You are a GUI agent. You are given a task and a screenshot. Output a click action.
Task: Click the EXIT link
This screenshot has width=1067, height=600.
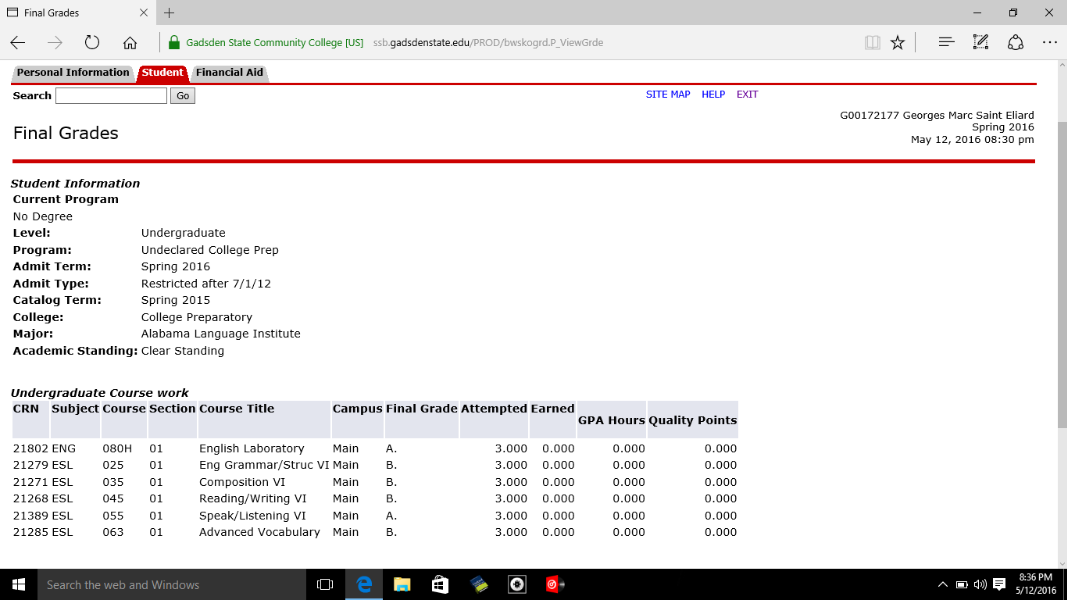coord(747,95)
